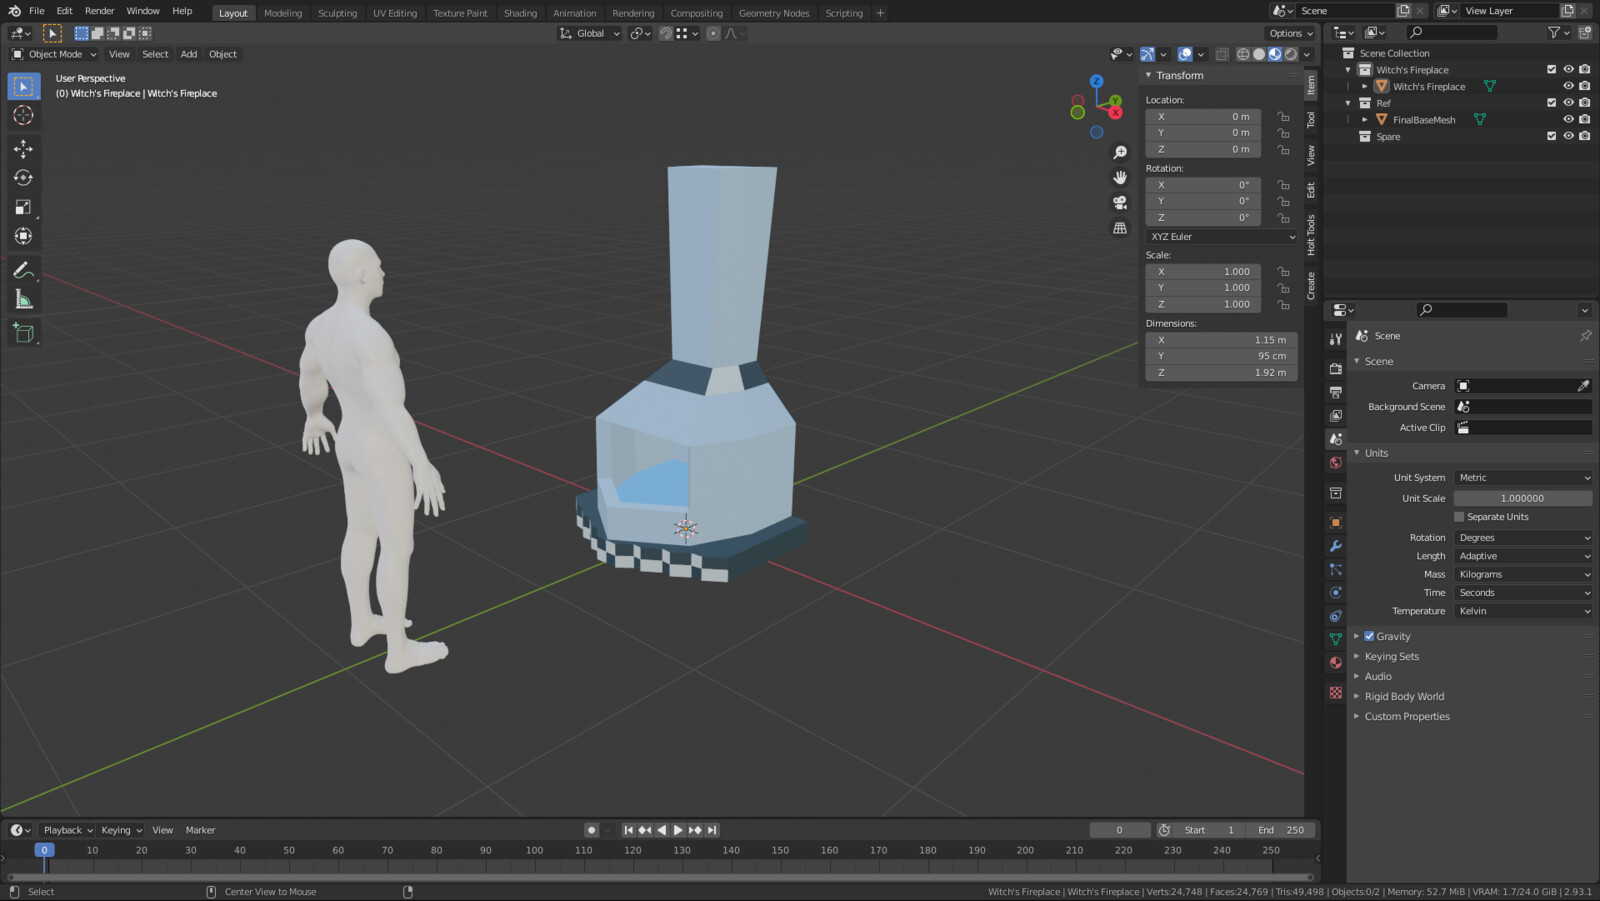Switch to the Sculpting workspace tab
This screenshot has width=1600, height=901.
pos(337,13)
